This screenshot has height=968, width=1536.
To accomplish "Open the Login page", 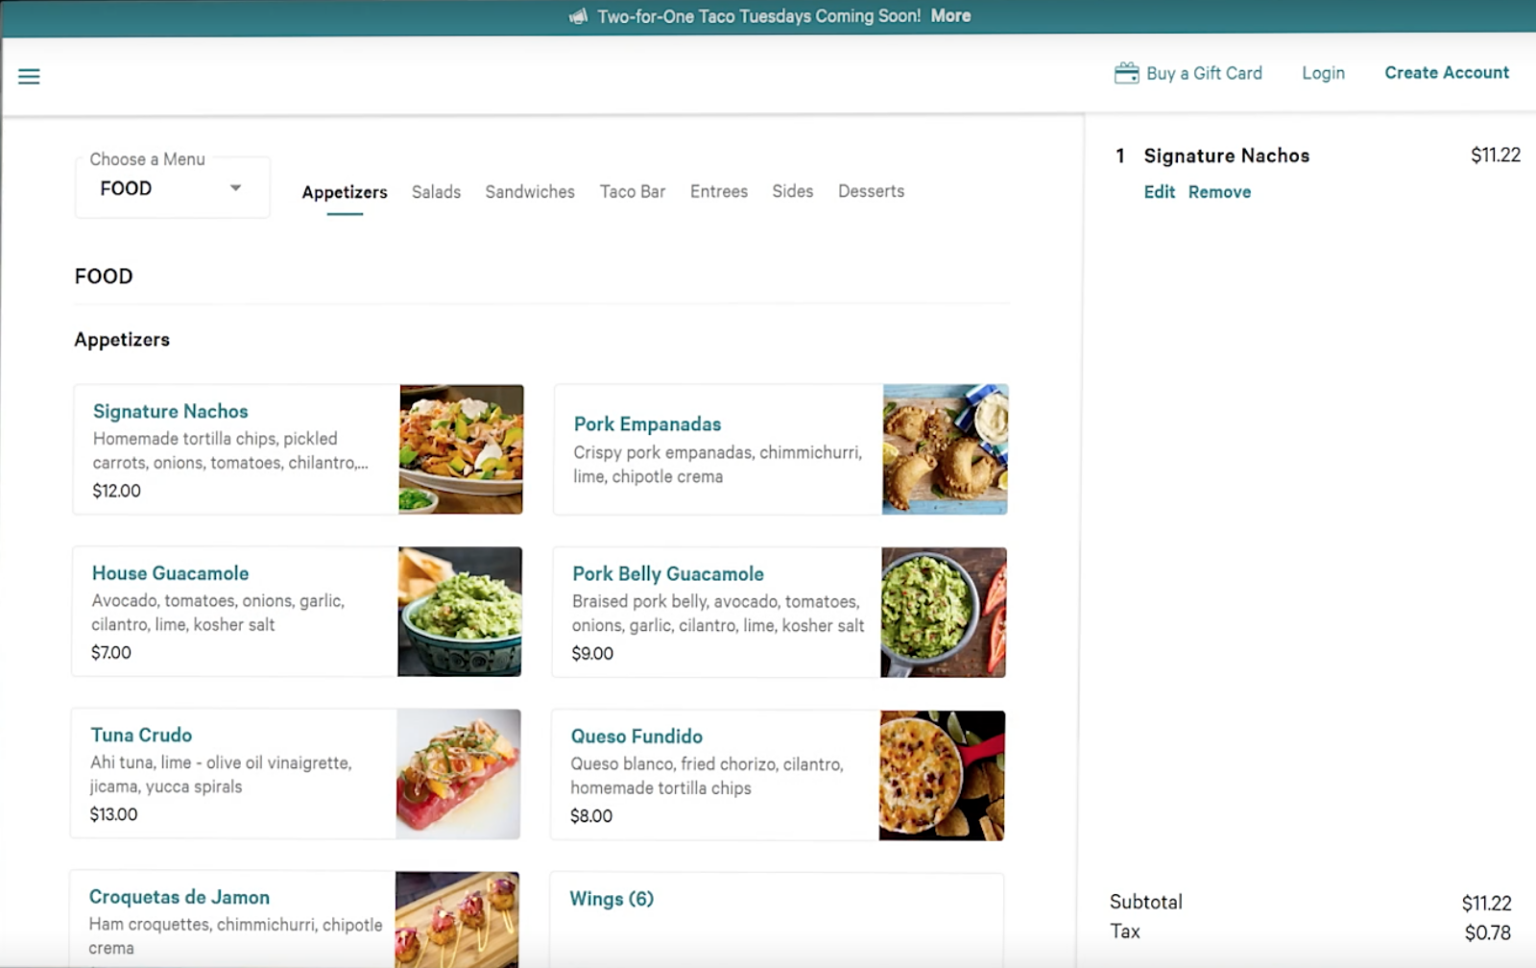I will pos(1322,72).
